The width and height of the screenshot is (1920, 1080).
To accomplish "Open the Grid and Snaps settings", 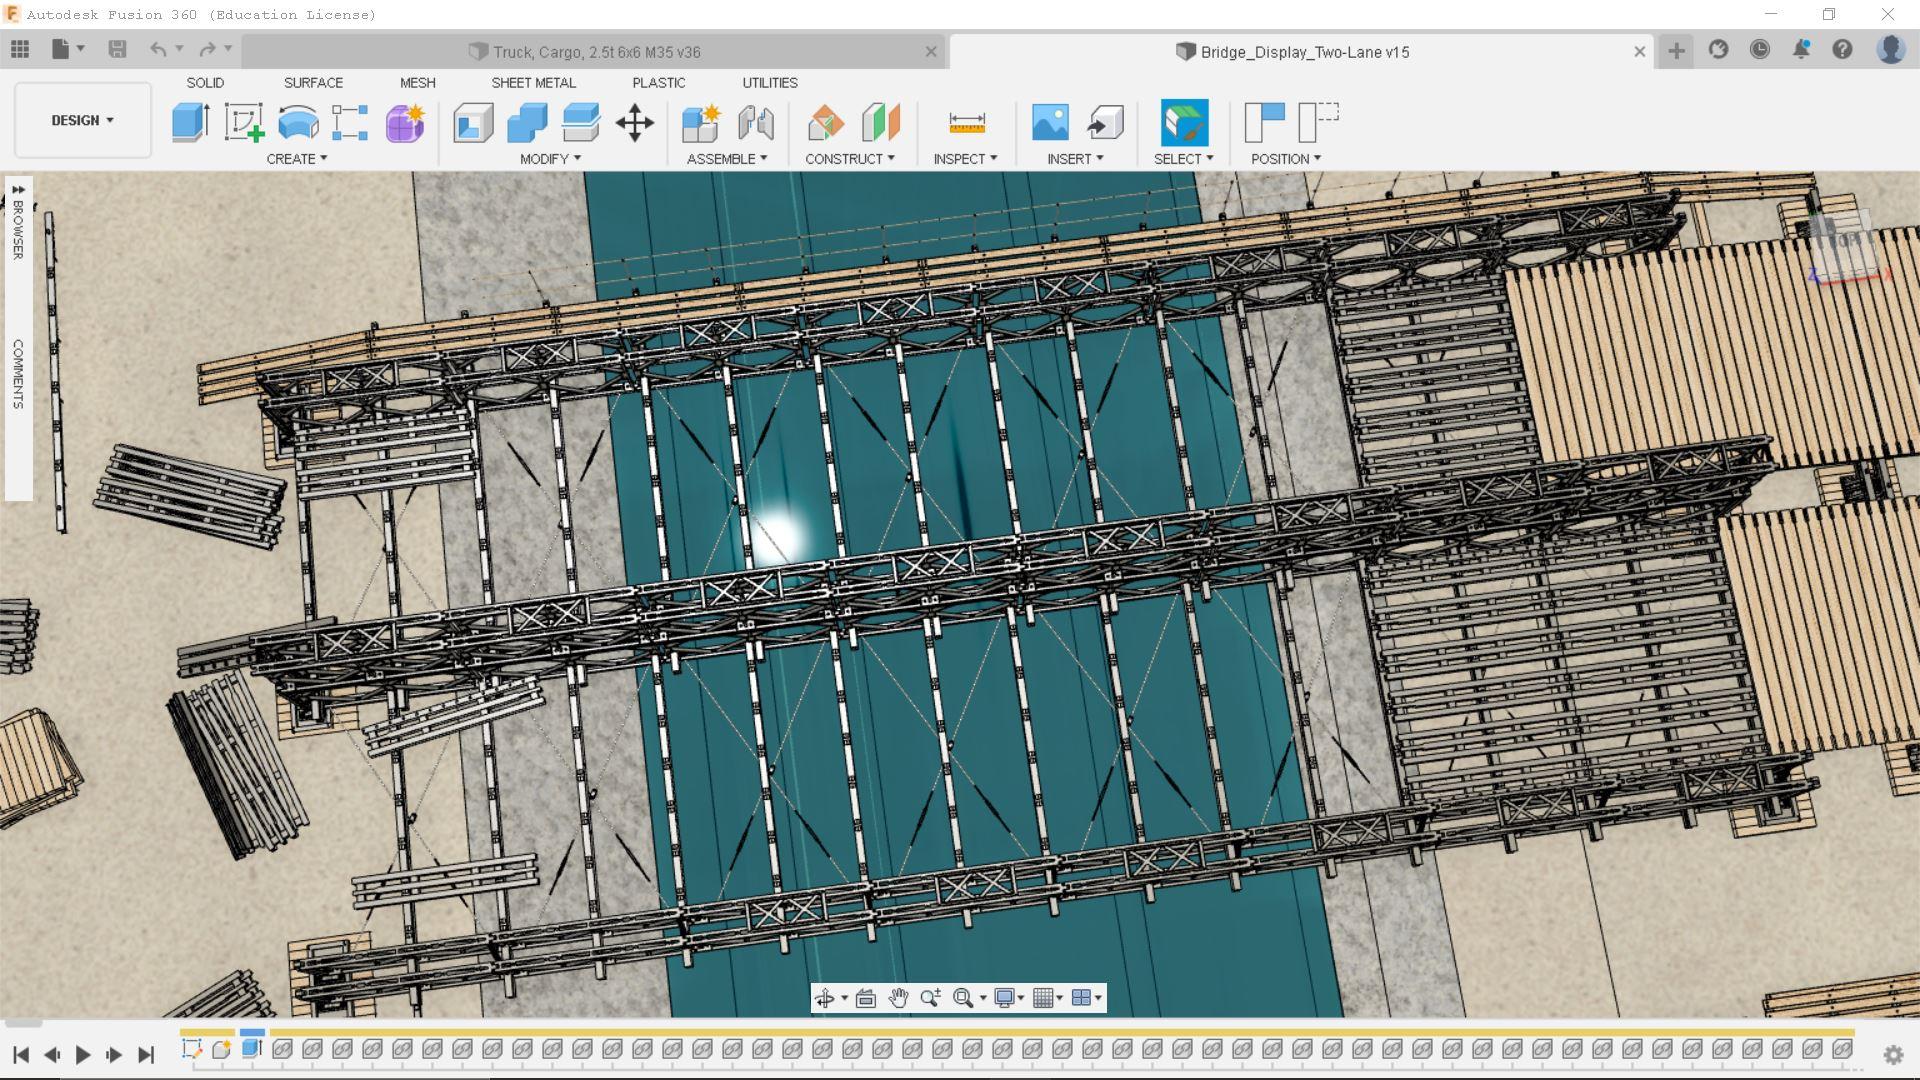I will pyautogui.click(x=1047, y=998).
